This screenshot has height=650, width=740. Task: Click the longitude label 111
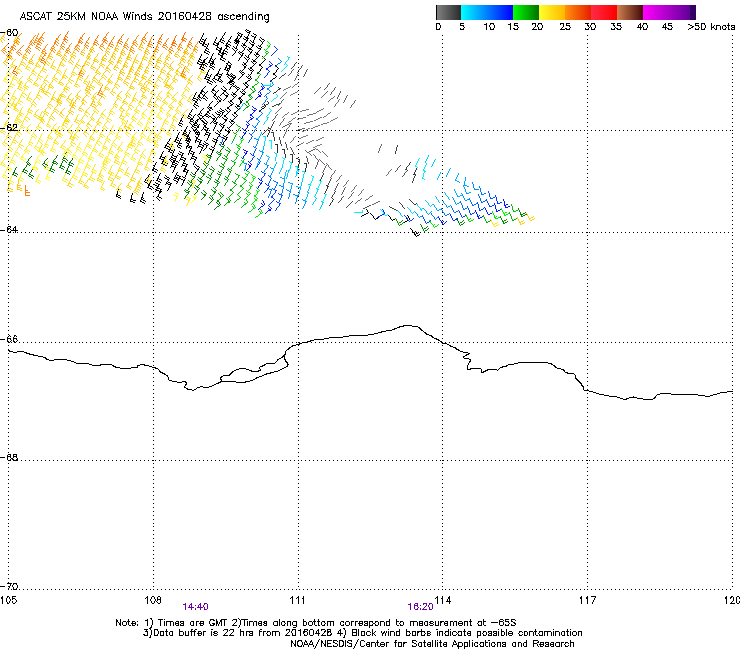click(297, 600)
